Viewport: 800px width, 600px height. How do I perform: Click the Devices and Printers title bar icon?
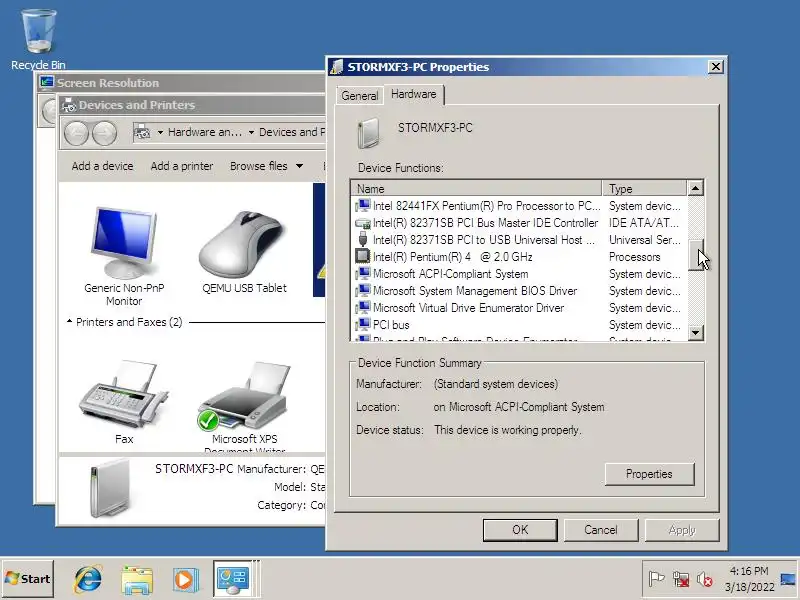pyautogui.click(x=68, y=105)
